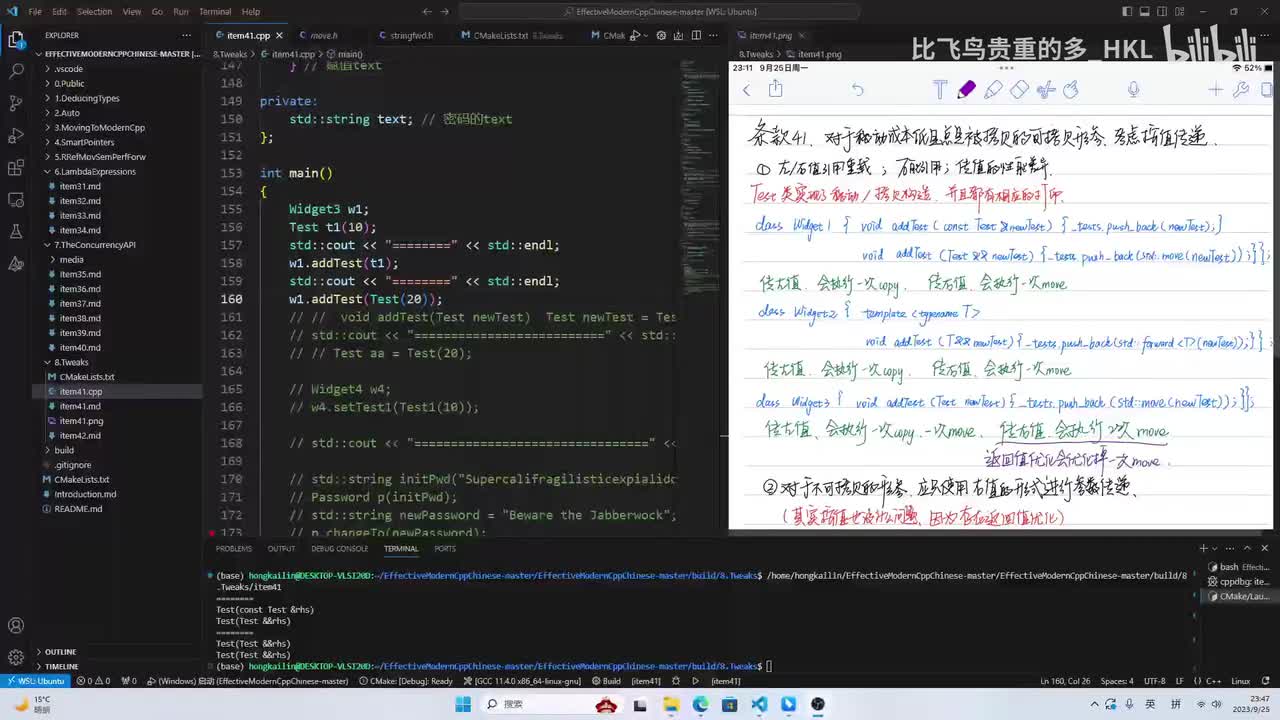Image resolution: width=1280 pixels, height=720 pixels.
Task: Toggle the bottom panel visibility
Action: [x=1145, y=12]
